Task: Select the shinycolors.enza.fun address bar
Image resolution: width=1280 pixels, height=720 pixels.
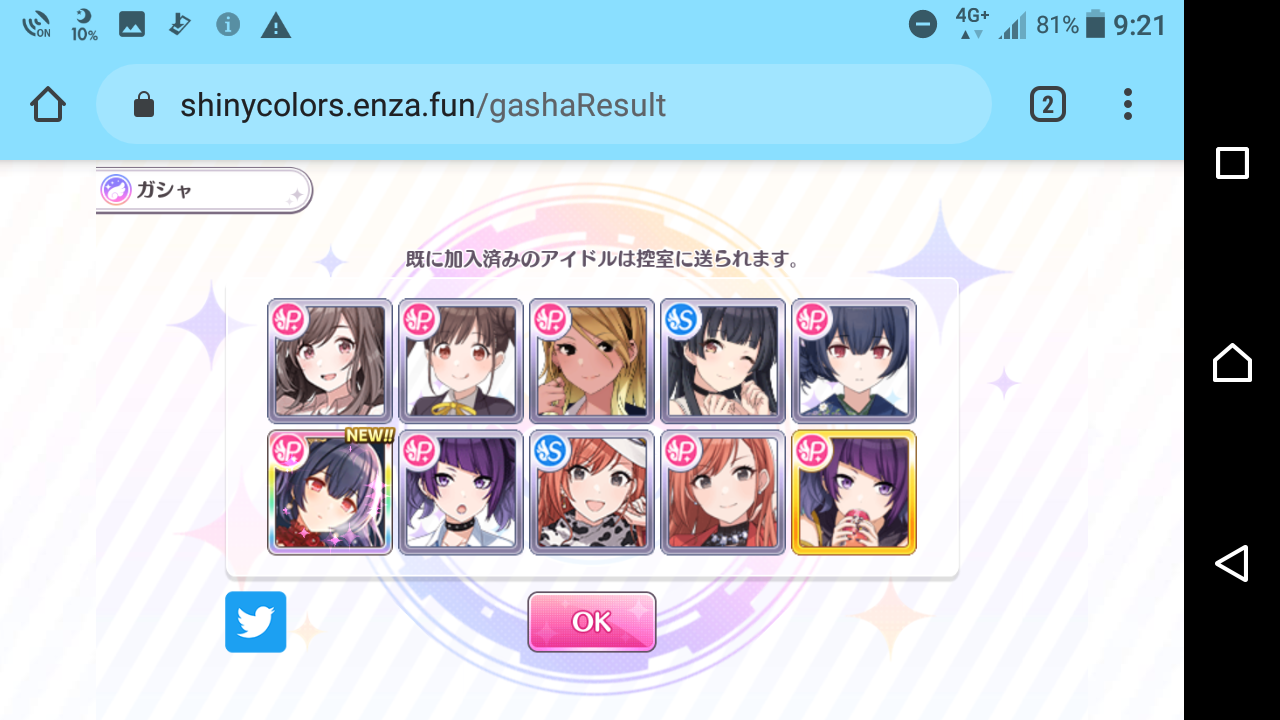Action: (544, 104)
